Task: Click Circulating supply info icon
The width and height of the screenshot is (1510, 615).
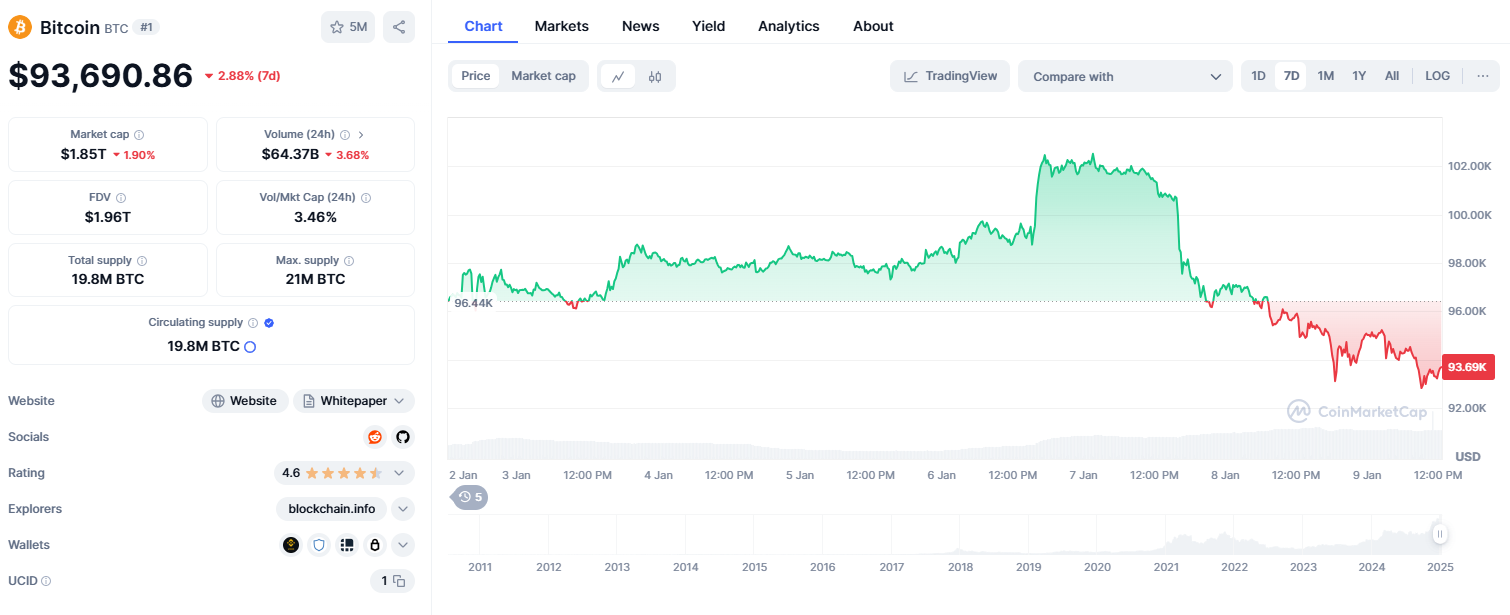Action: coord(253,323)
